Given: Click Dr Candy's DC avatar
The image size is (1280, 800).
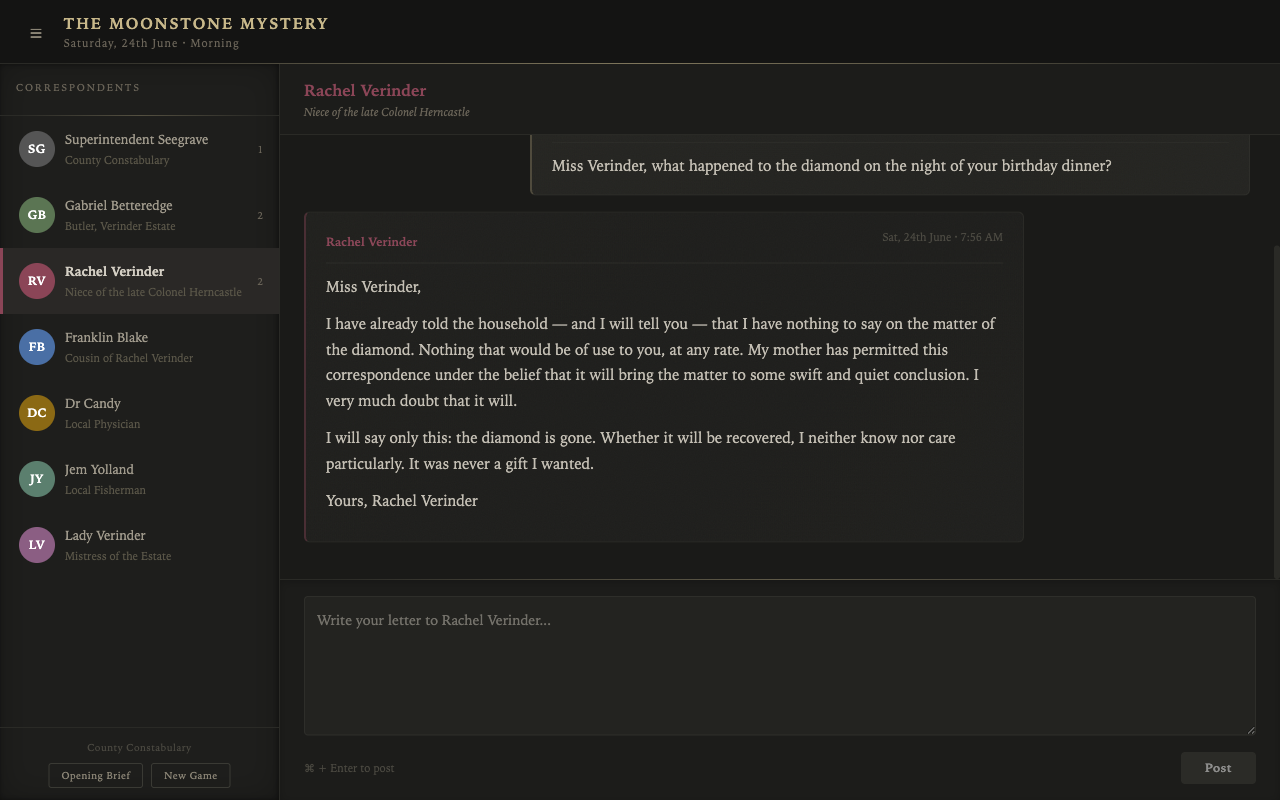Looking at the screenshot, I should [37, 413].
